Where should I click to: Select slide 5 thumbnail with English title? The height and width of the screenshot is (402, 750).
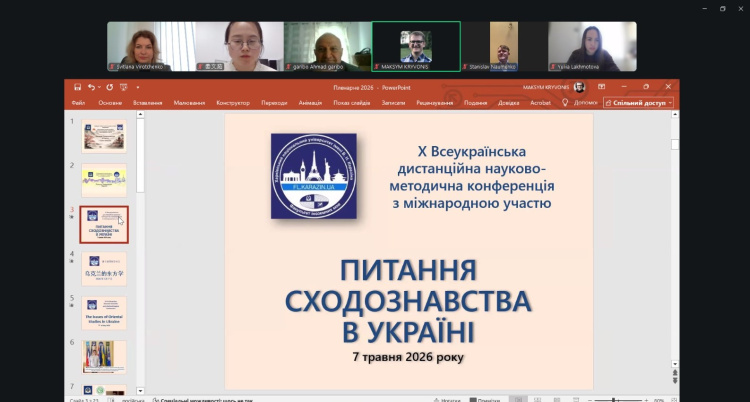pyautogui.click(x=104, y=313)
